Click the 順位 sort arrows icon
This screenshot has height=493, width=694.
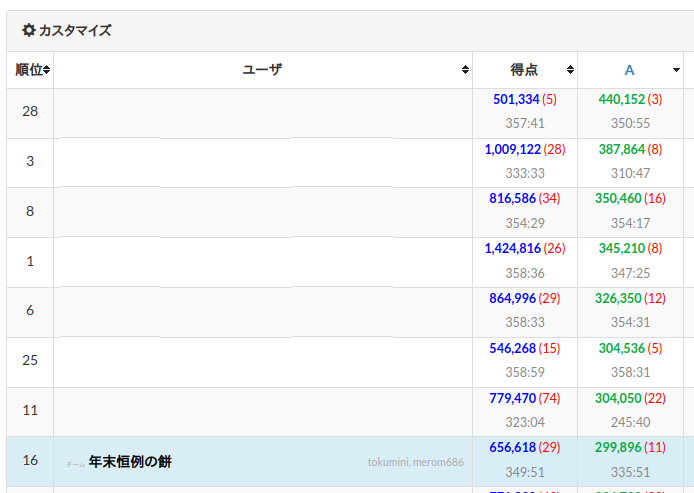[x=46, y=70]
